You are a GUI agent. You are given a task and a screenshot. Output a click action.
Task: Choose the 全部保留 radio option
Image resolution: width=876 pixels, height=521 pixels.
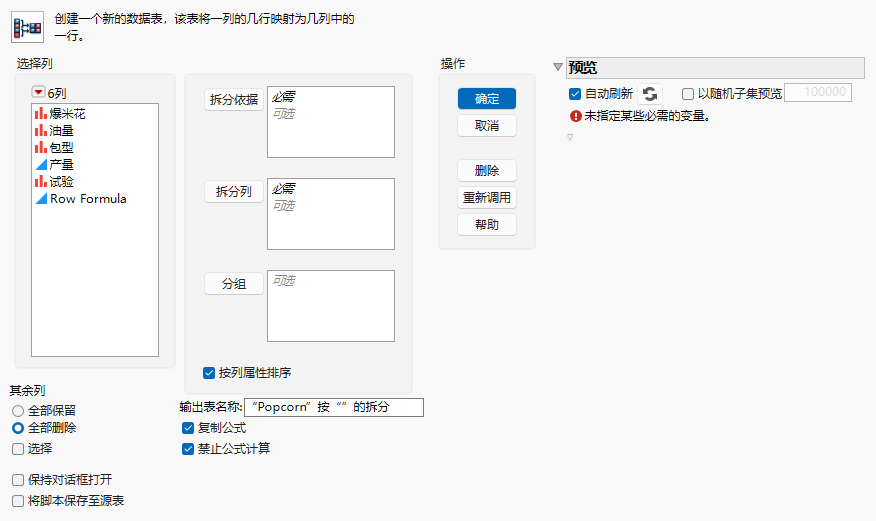click(18, 411)
